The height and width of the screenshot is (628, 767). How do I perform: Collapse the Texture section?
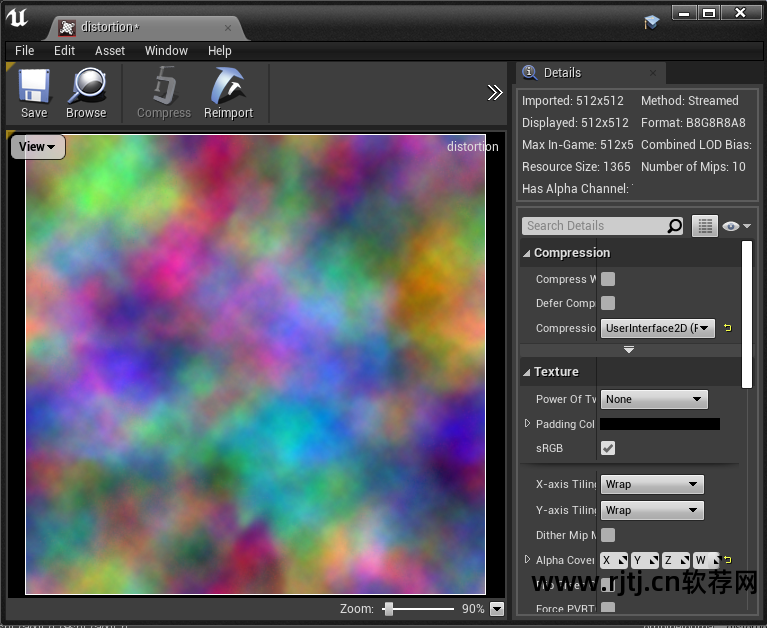pyautogui.click(x=526, y=372)
